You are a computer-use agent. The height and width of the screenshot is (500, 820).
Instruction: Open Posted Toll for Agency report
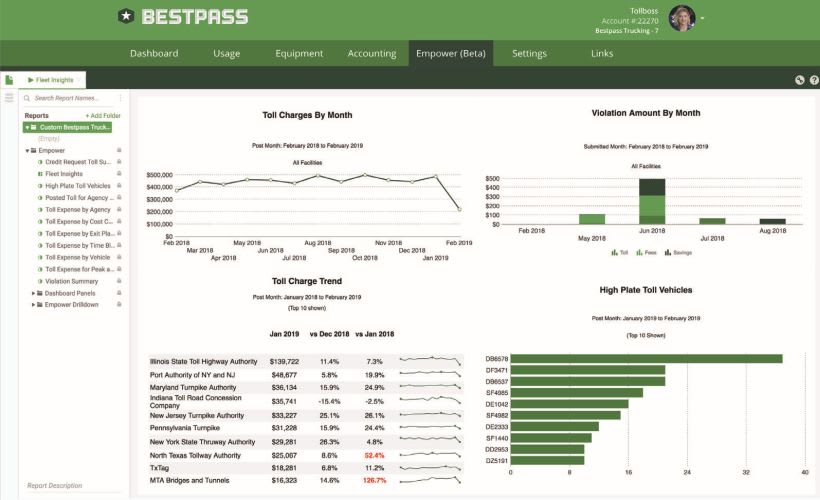click(x=77, y=198)
